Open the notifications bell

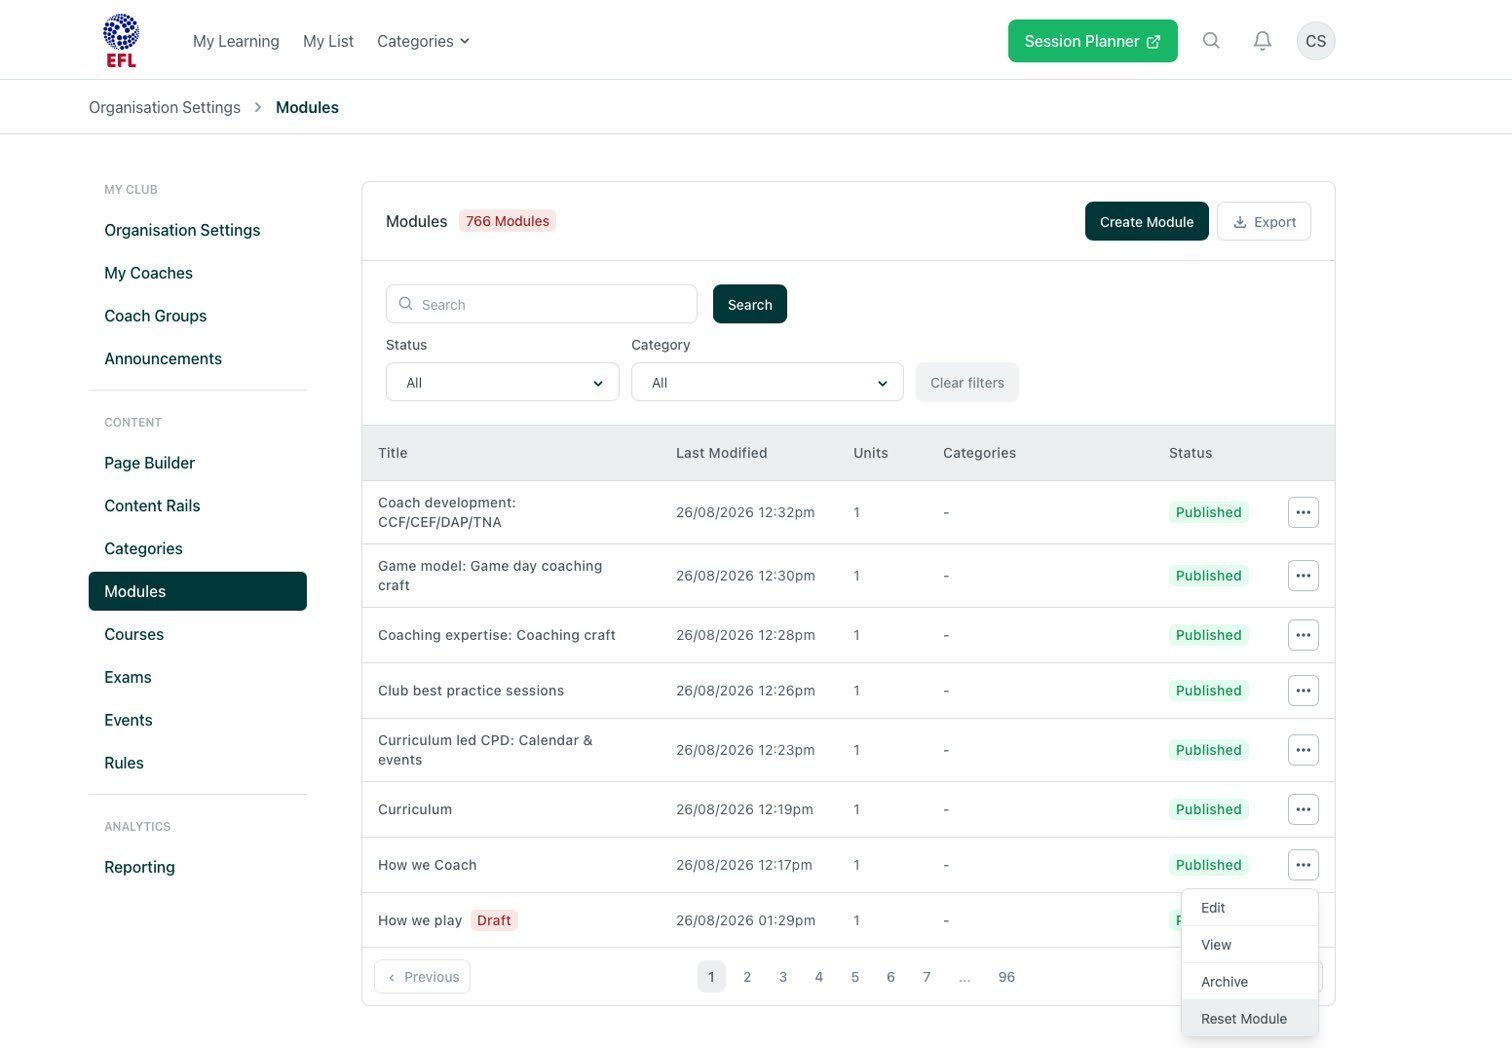(x=1263, y=41)
